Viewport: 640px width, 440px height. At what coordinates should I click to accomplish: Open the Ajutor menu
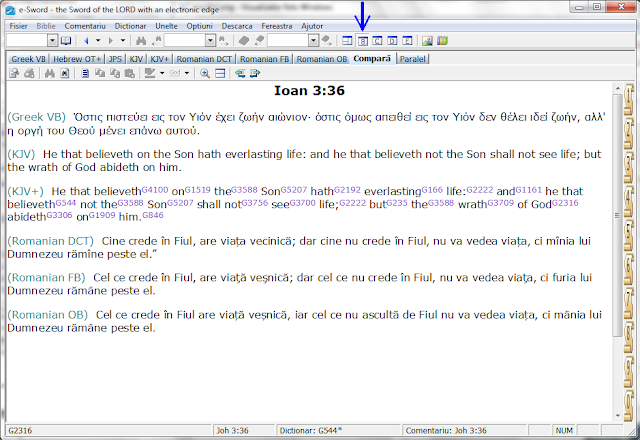click(312, 26)
